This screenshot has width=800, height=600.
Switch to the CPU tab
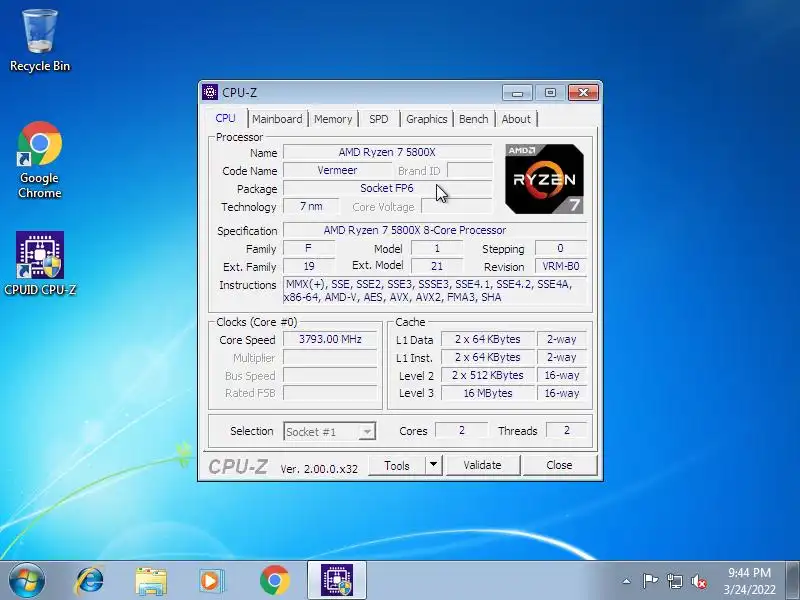click(226, 118)
